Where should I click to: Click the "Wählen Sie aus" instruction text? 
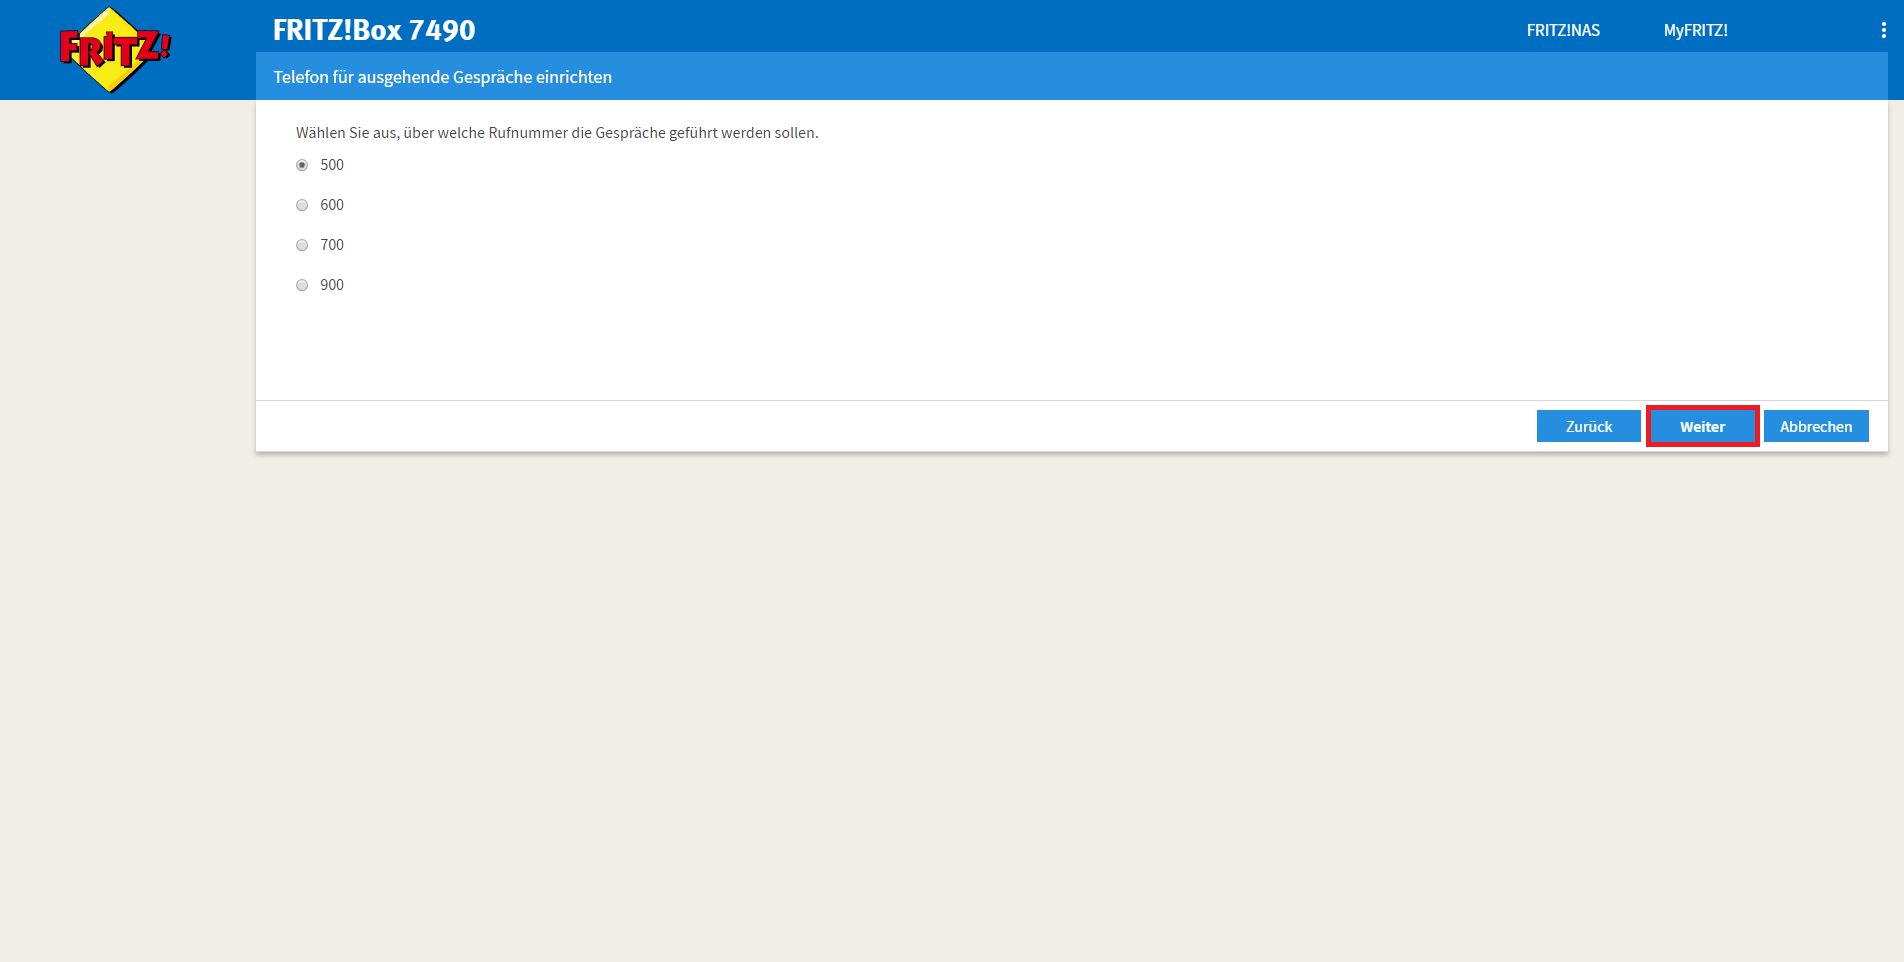[x=556, y=133]
